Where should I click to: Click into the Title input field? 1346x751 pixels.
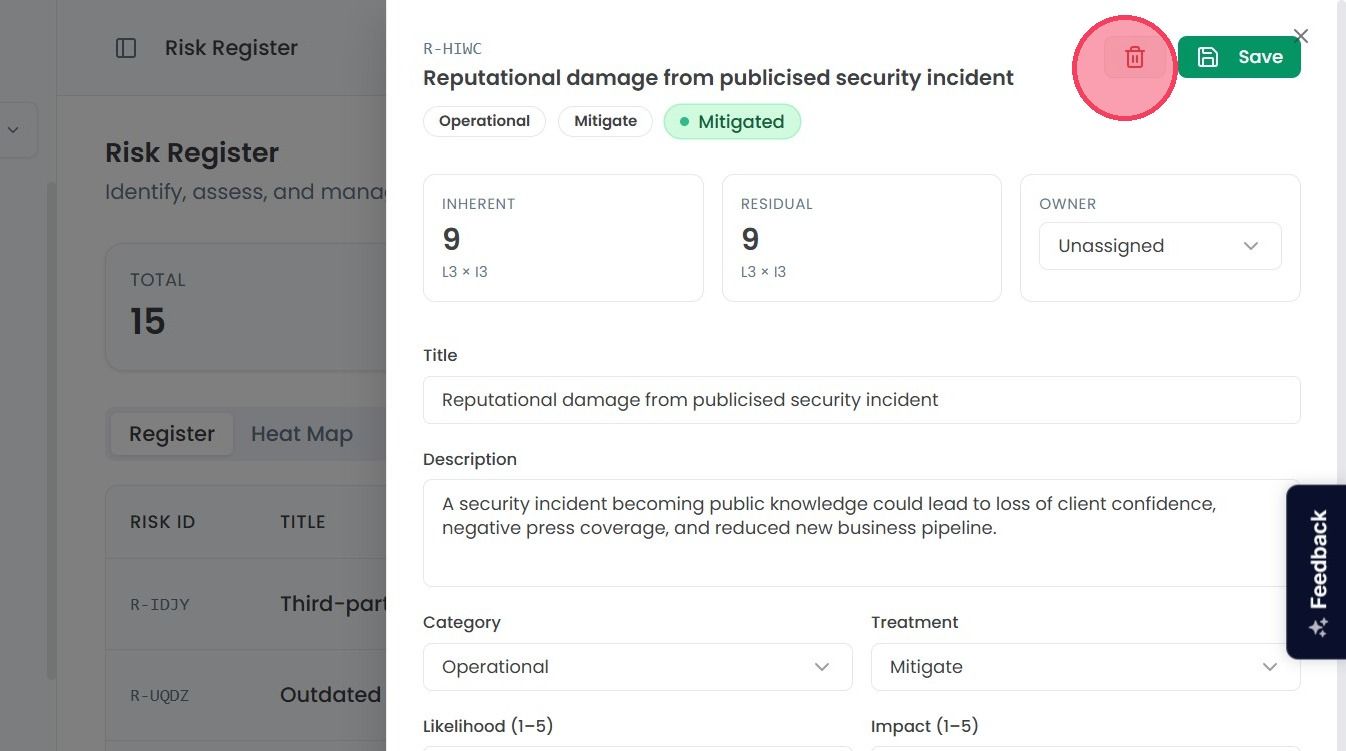[x=861, y=400]
